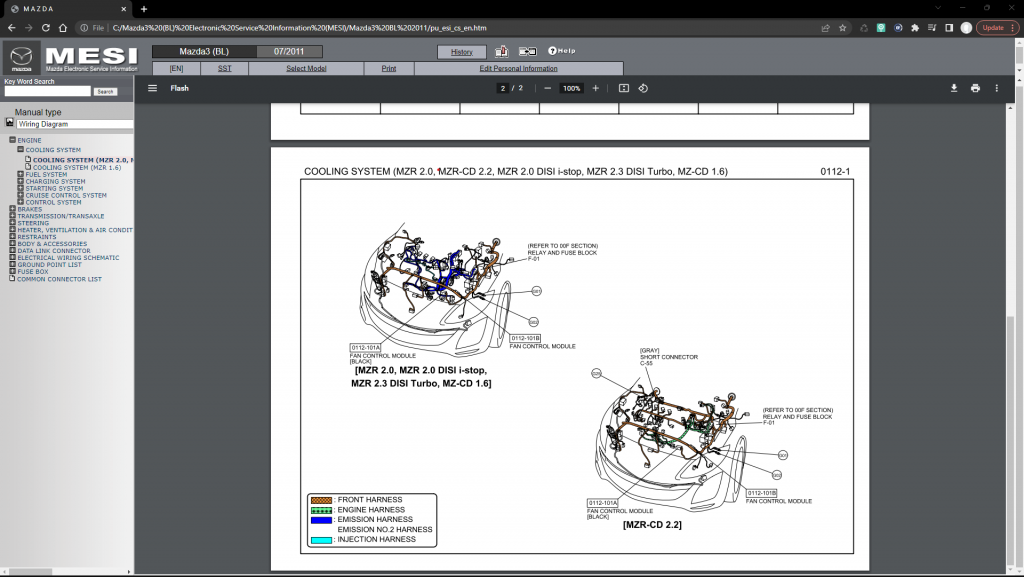Open the viewer's three-dot more options menu

(x=996, y=88)
